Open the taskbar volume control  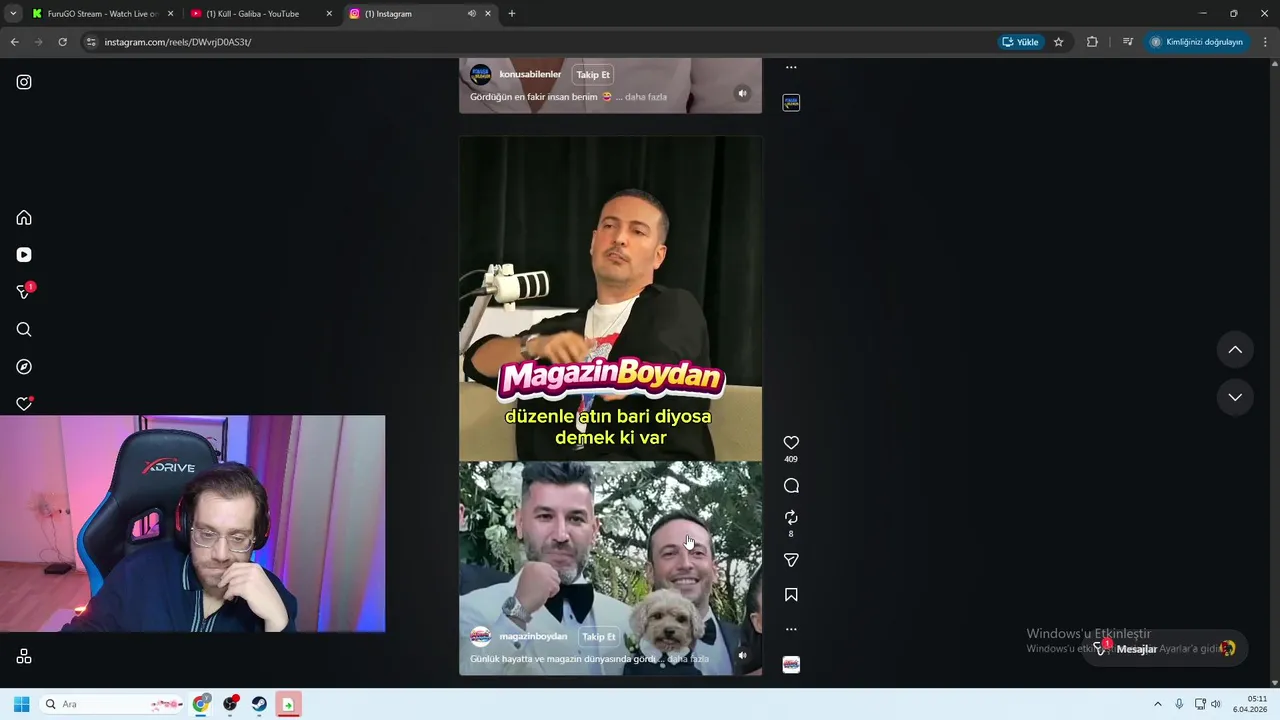[x=1216, y=704]
